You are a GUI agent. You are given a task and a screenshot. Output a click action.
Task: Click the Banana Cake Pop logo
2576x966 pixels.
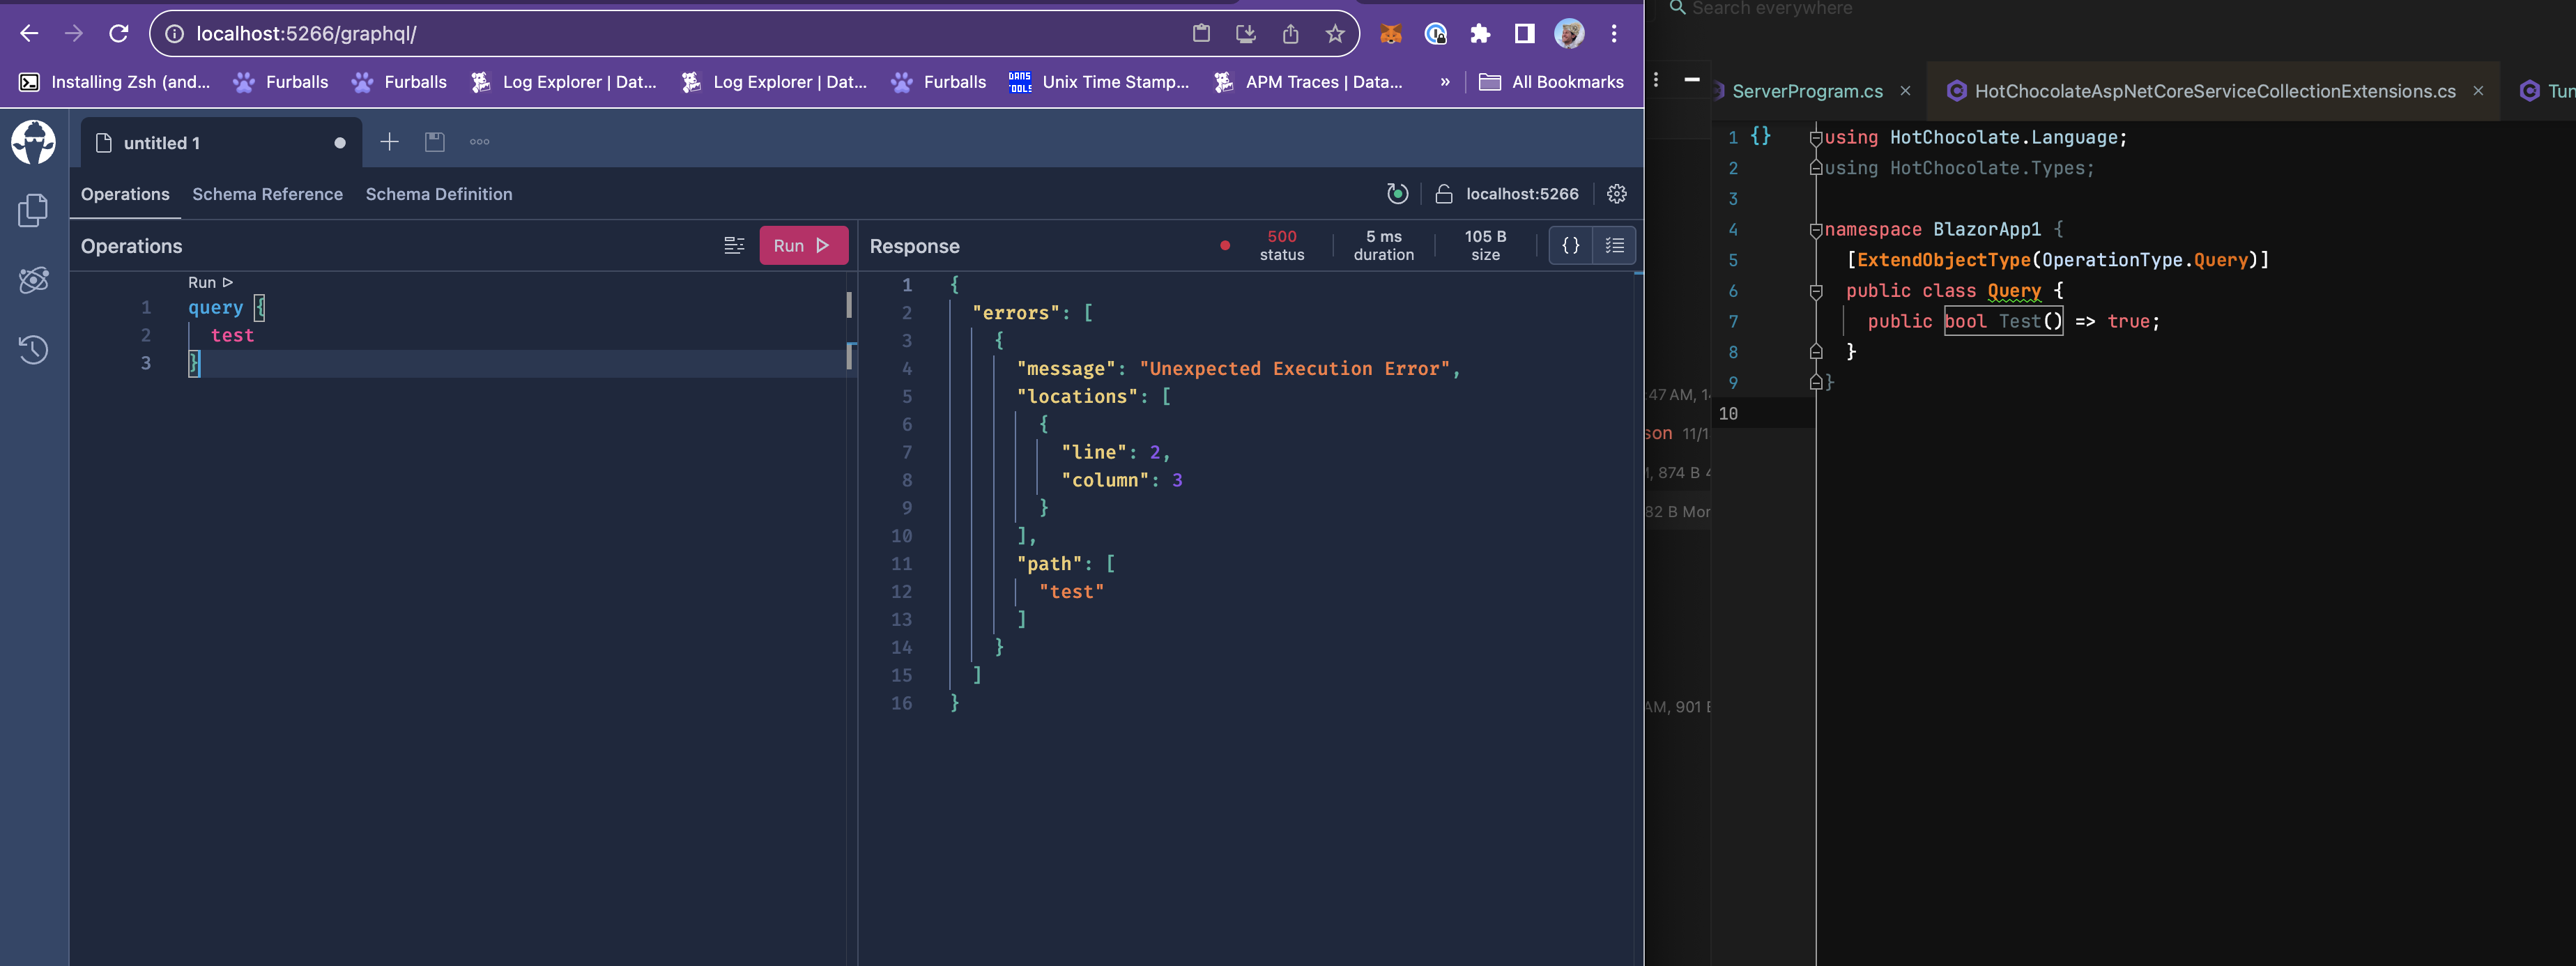tap(33, 141)
